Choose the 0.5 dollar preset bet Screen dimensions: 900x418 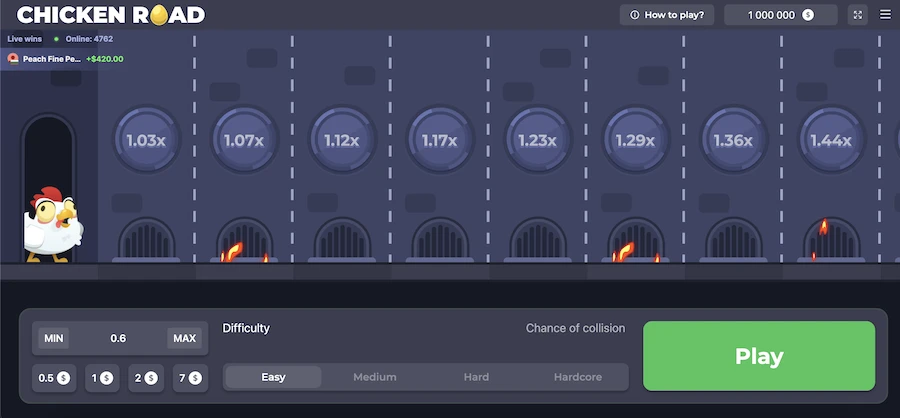(x=53, y=378)
